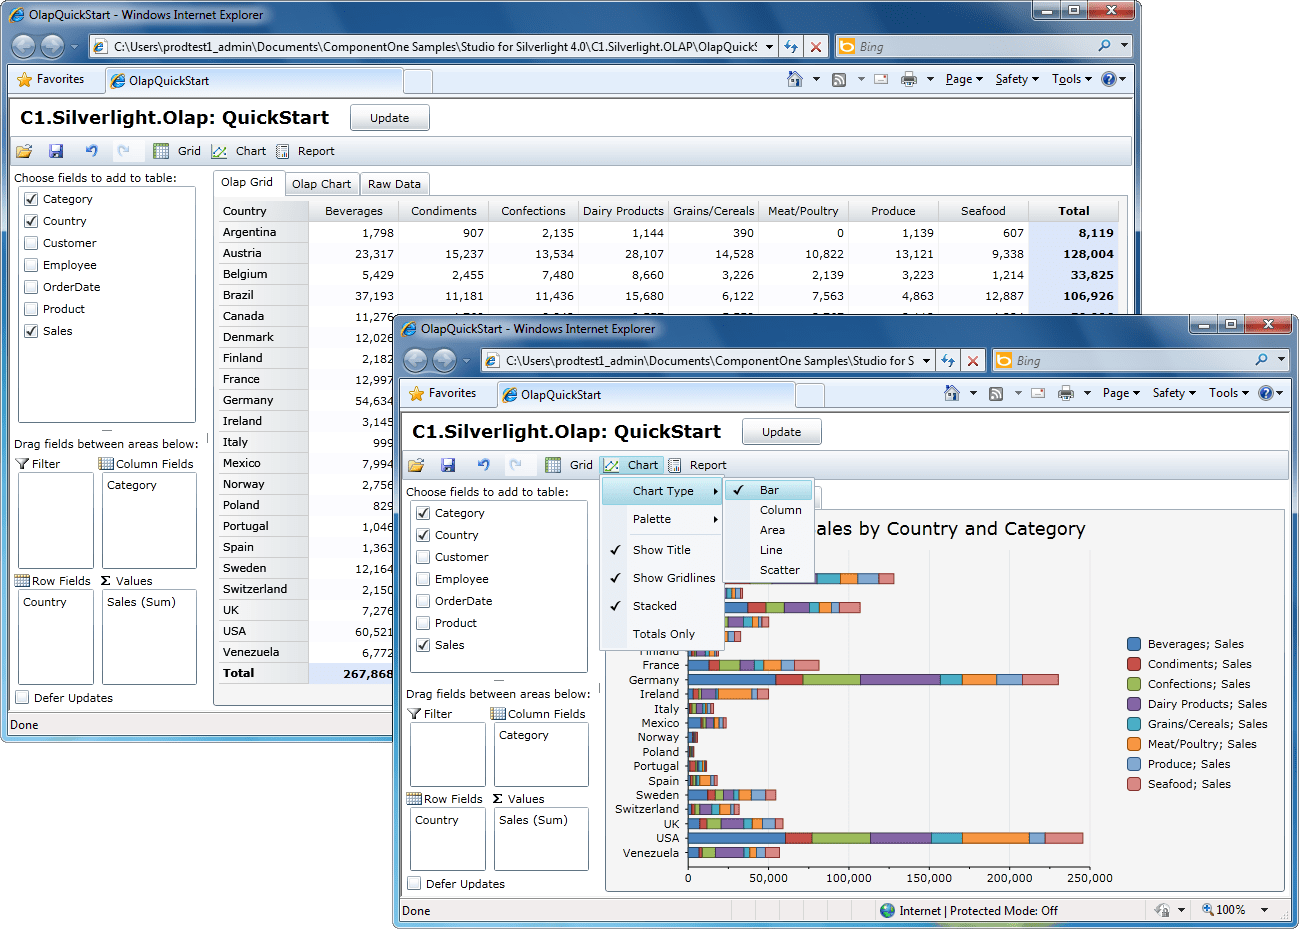Expand address bar history dropdown in back window

pos(769,46)
